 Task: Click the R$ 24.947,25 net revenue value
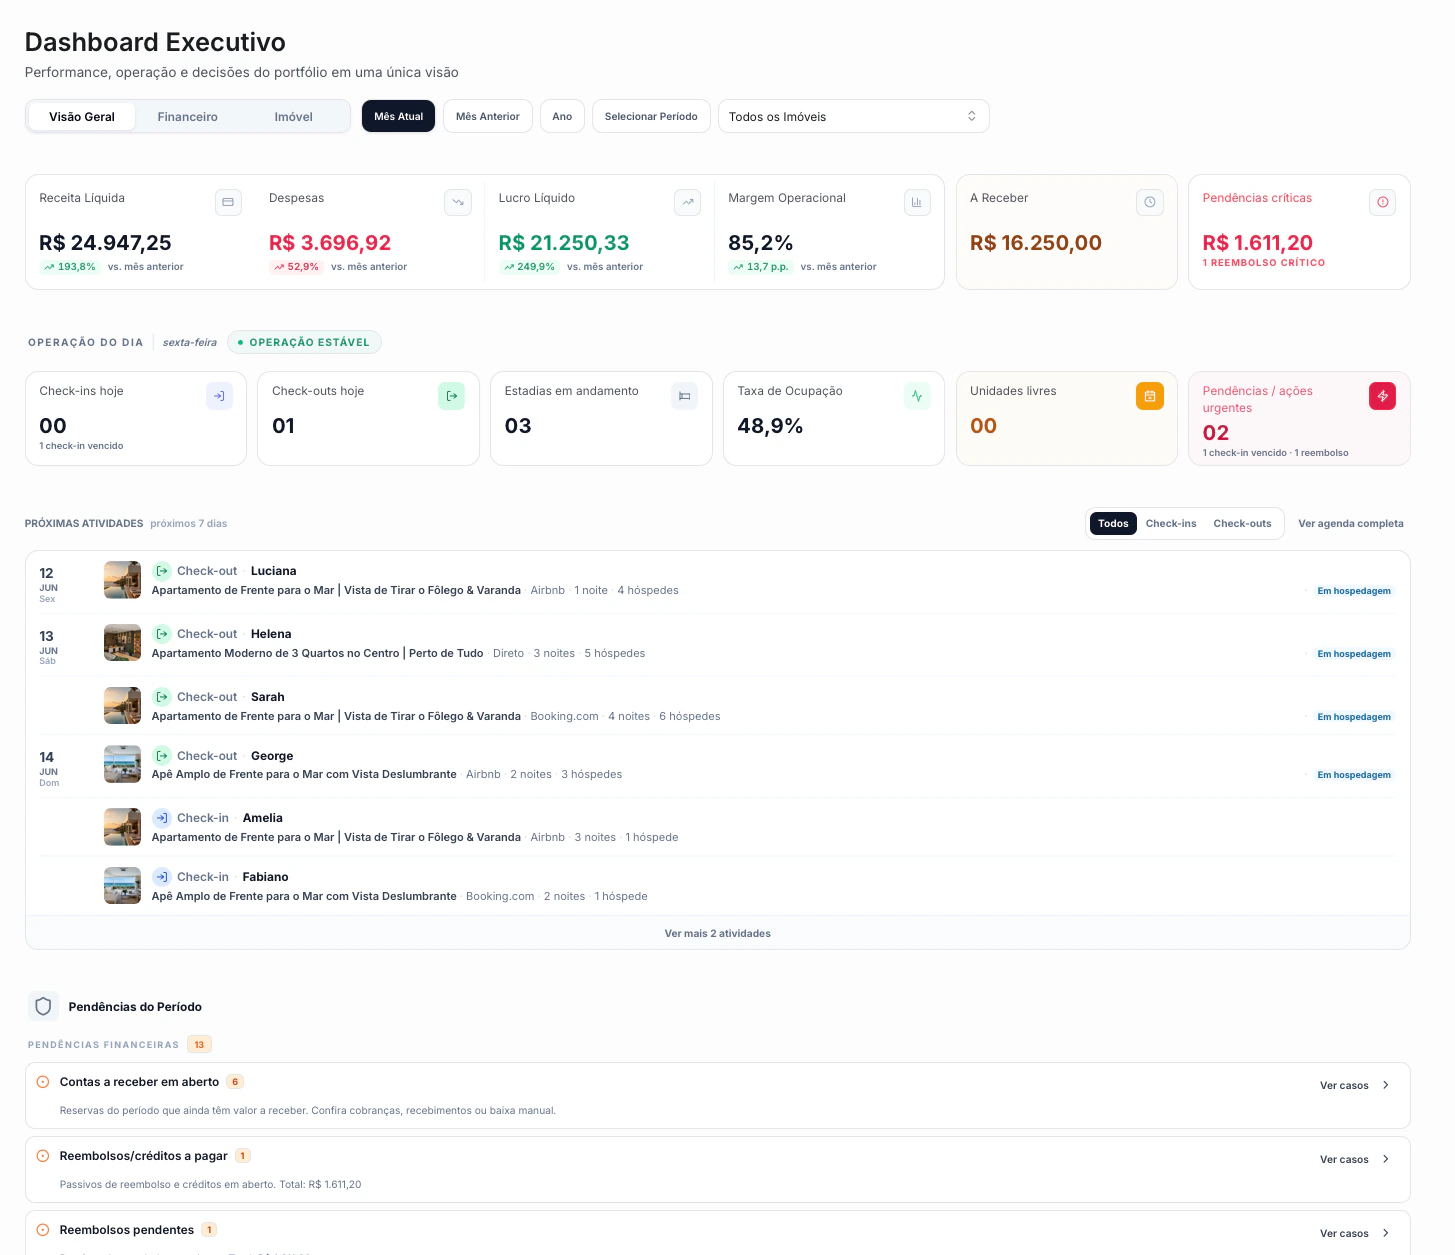pyautogui.click(x=105, y=243)
